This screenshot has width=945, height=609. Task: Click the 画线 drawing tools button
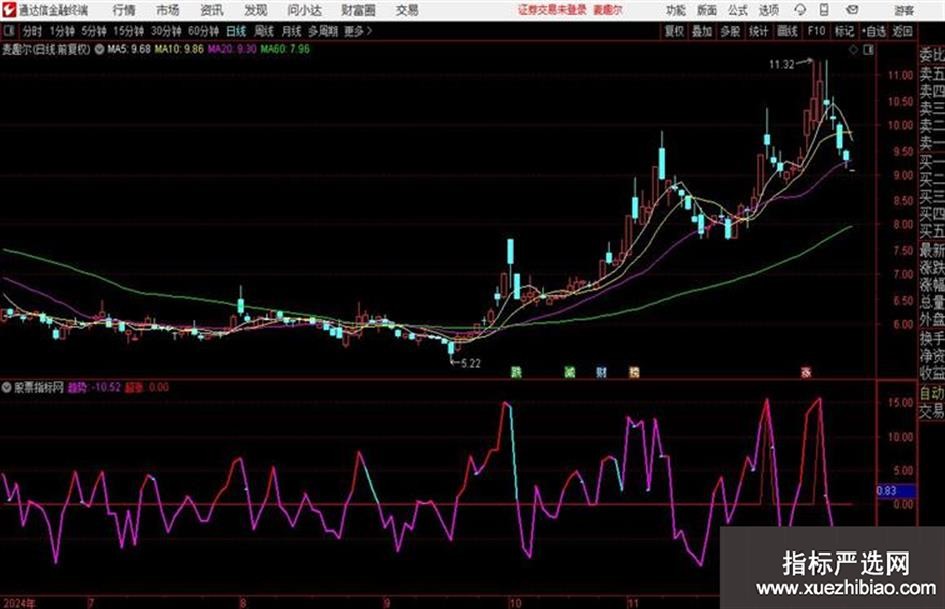[788, 31]
